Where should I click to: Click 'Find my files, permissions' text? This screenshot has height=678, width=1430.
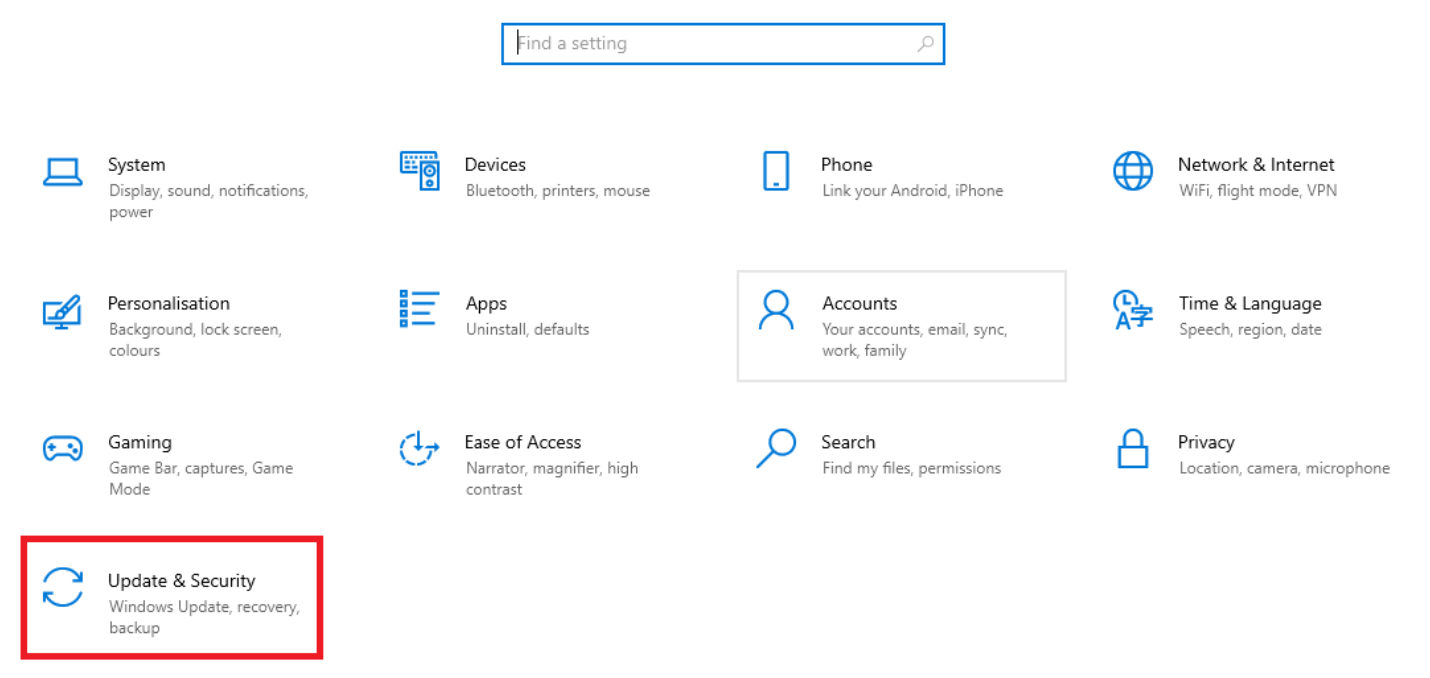pyautogui.click(x=911, y=468)
